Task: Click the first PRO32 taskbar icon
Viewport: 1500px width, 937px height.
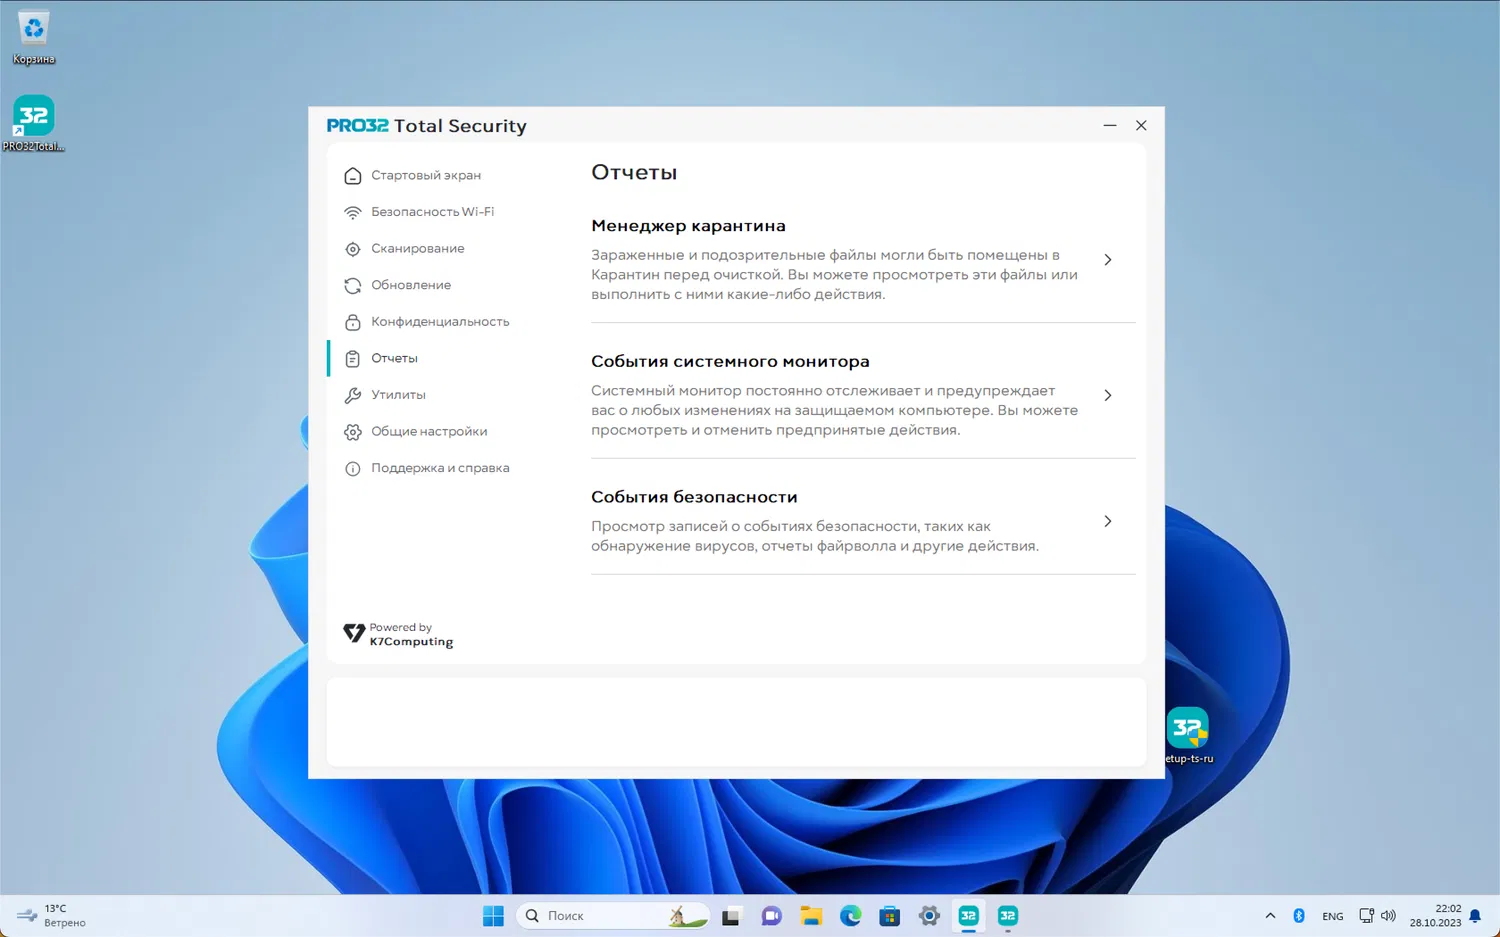Action: [x=968, y=916]
